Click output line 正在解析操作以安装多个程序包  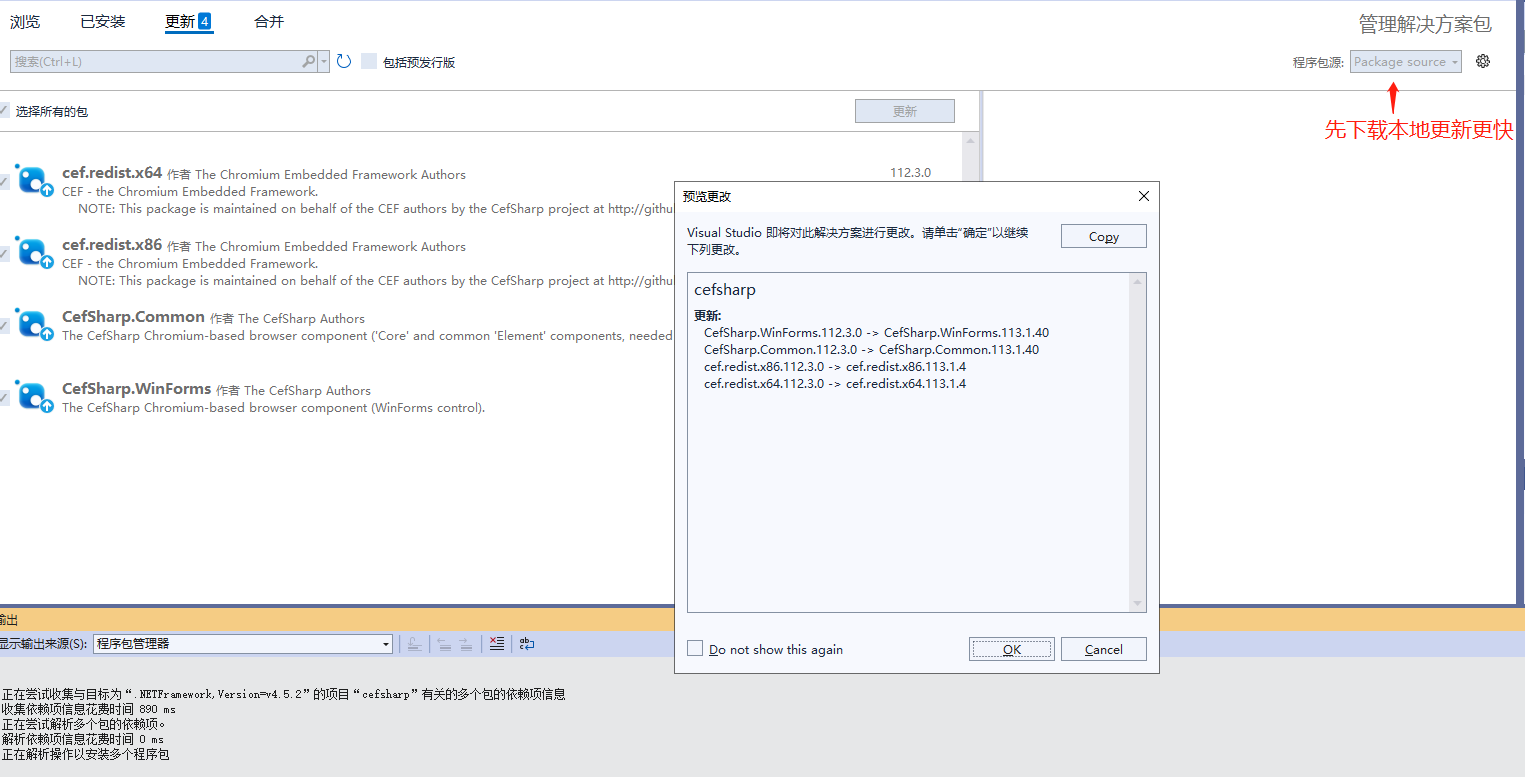click(x=85, y=754)
